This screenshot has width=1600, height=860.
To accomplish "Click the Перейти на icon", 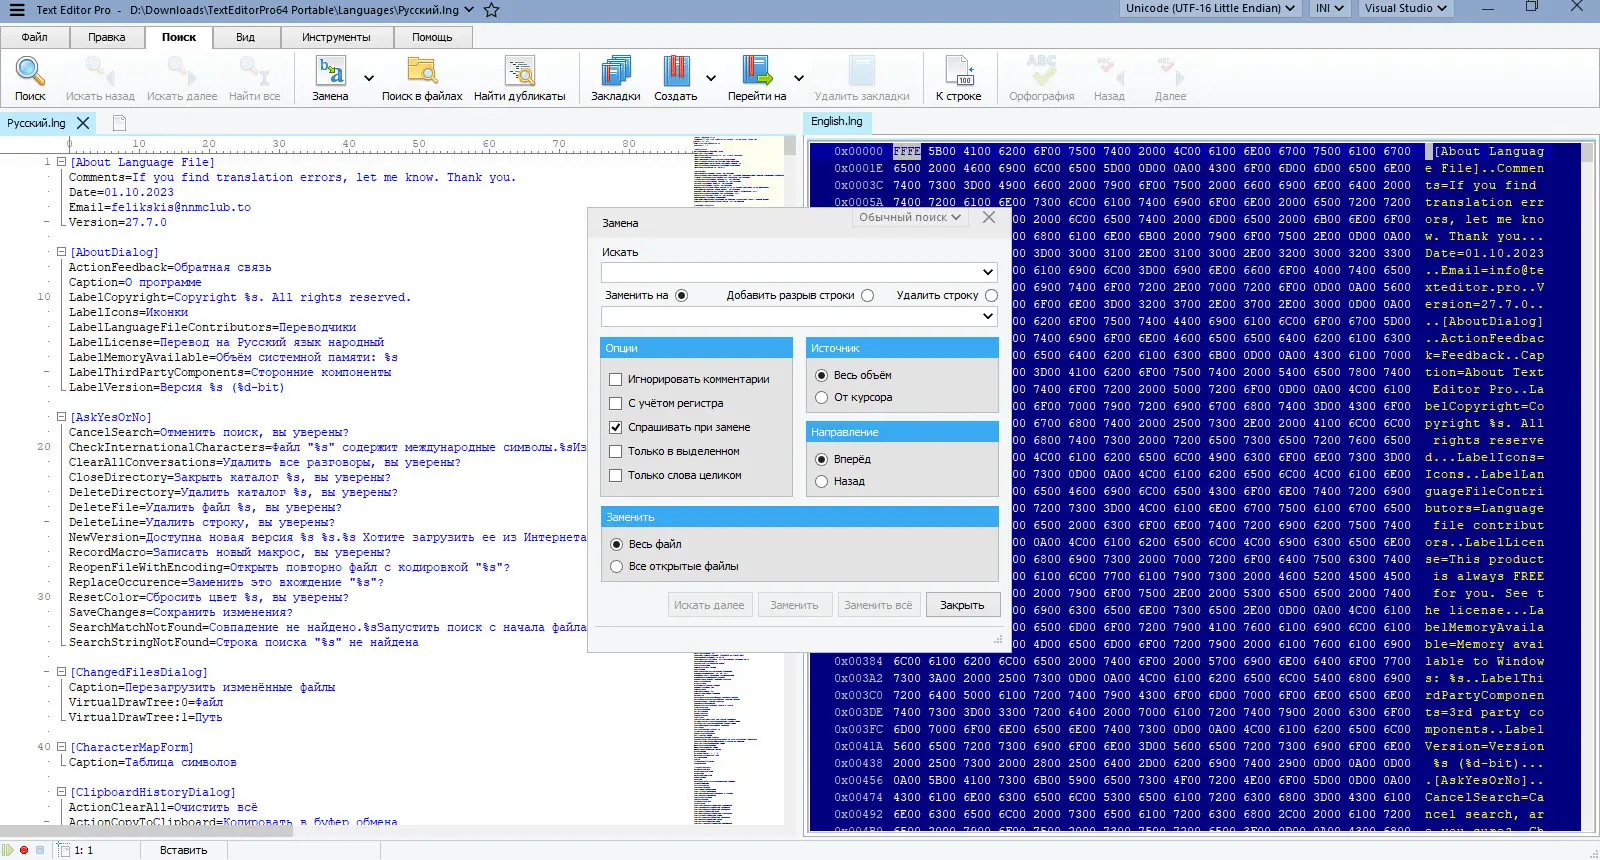I will (757, 72).
